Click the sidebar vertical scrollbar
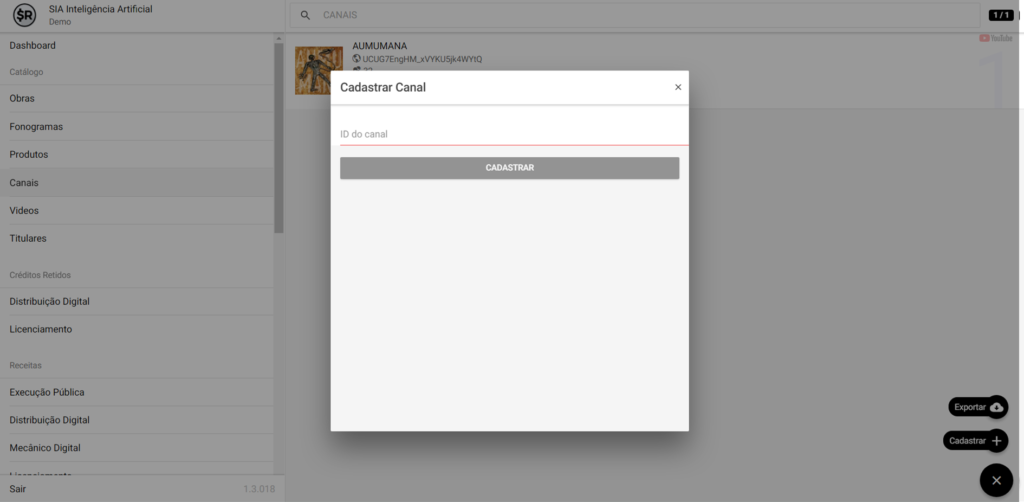Viewport: 1024px width, 502px height. [x=279, y=140]
